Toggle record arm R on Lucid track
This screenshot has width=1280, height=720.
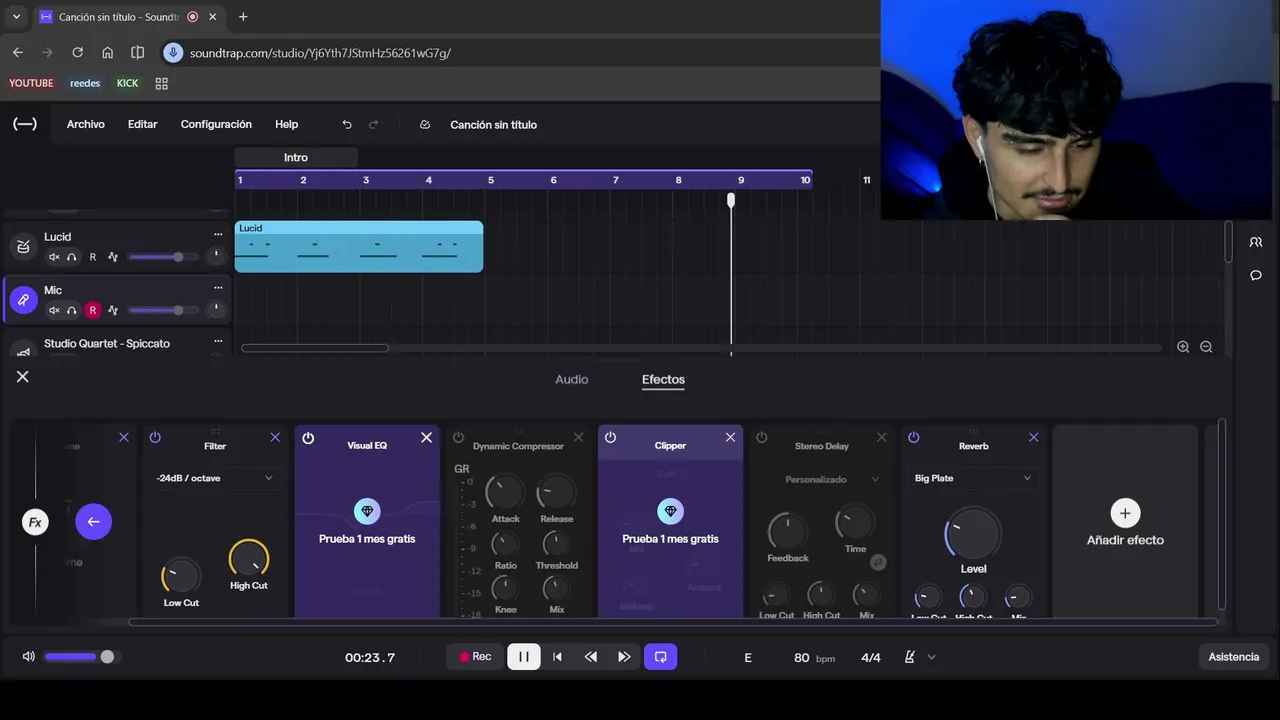click(93, 257)
